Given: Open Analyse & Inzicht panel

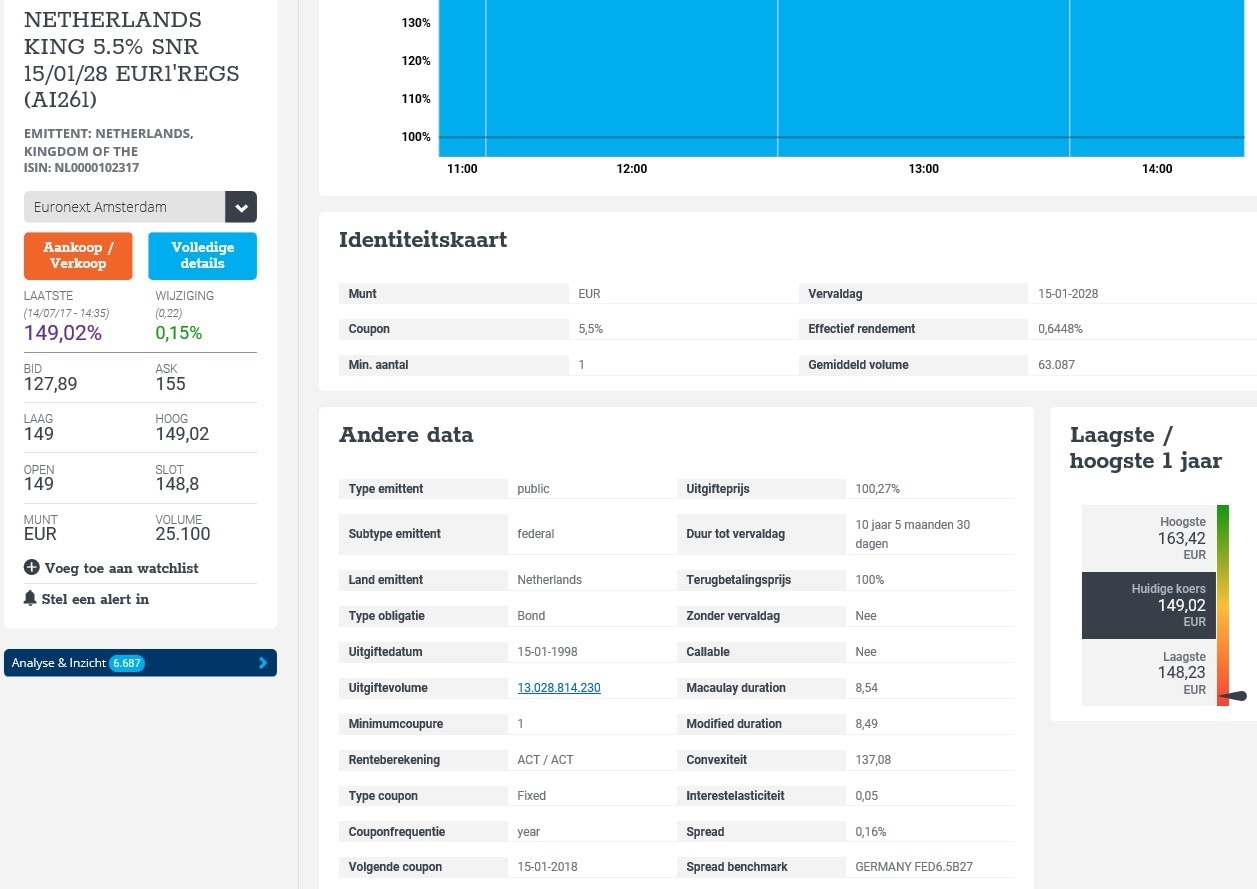Looking at the screenshot, I should point(140,663).
